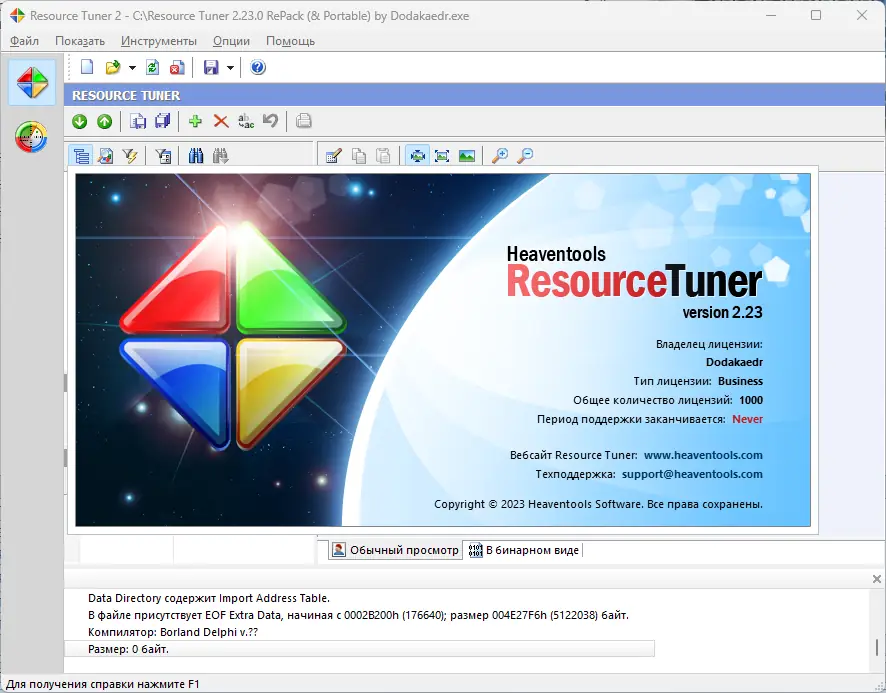Image resolution: width=886 pixels, height=693 pixels.
Task: Toggle the actual-size image frame icon
Action: [x=442, y=155]
